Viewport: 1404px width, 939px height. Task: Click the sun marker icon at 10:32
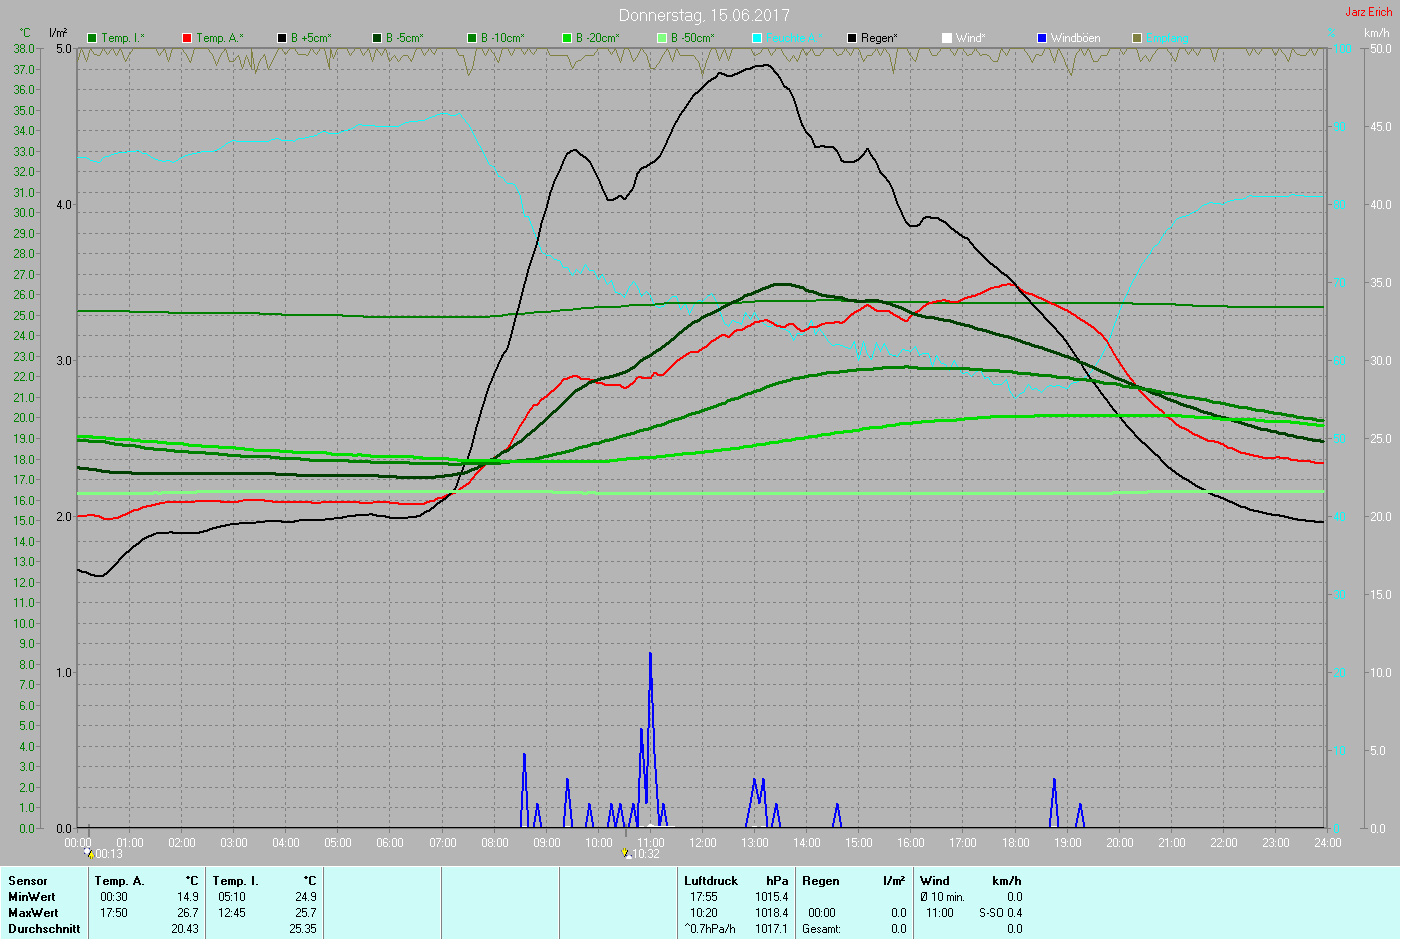pos(626,853)
